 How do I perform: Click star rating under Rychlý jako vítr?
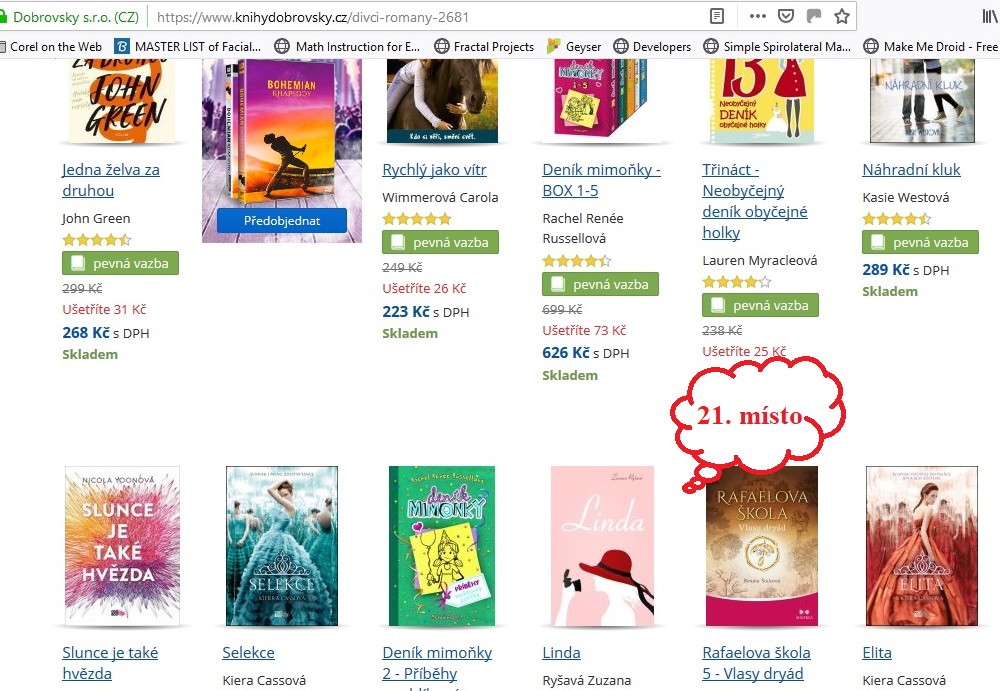(x=417, y=219)
